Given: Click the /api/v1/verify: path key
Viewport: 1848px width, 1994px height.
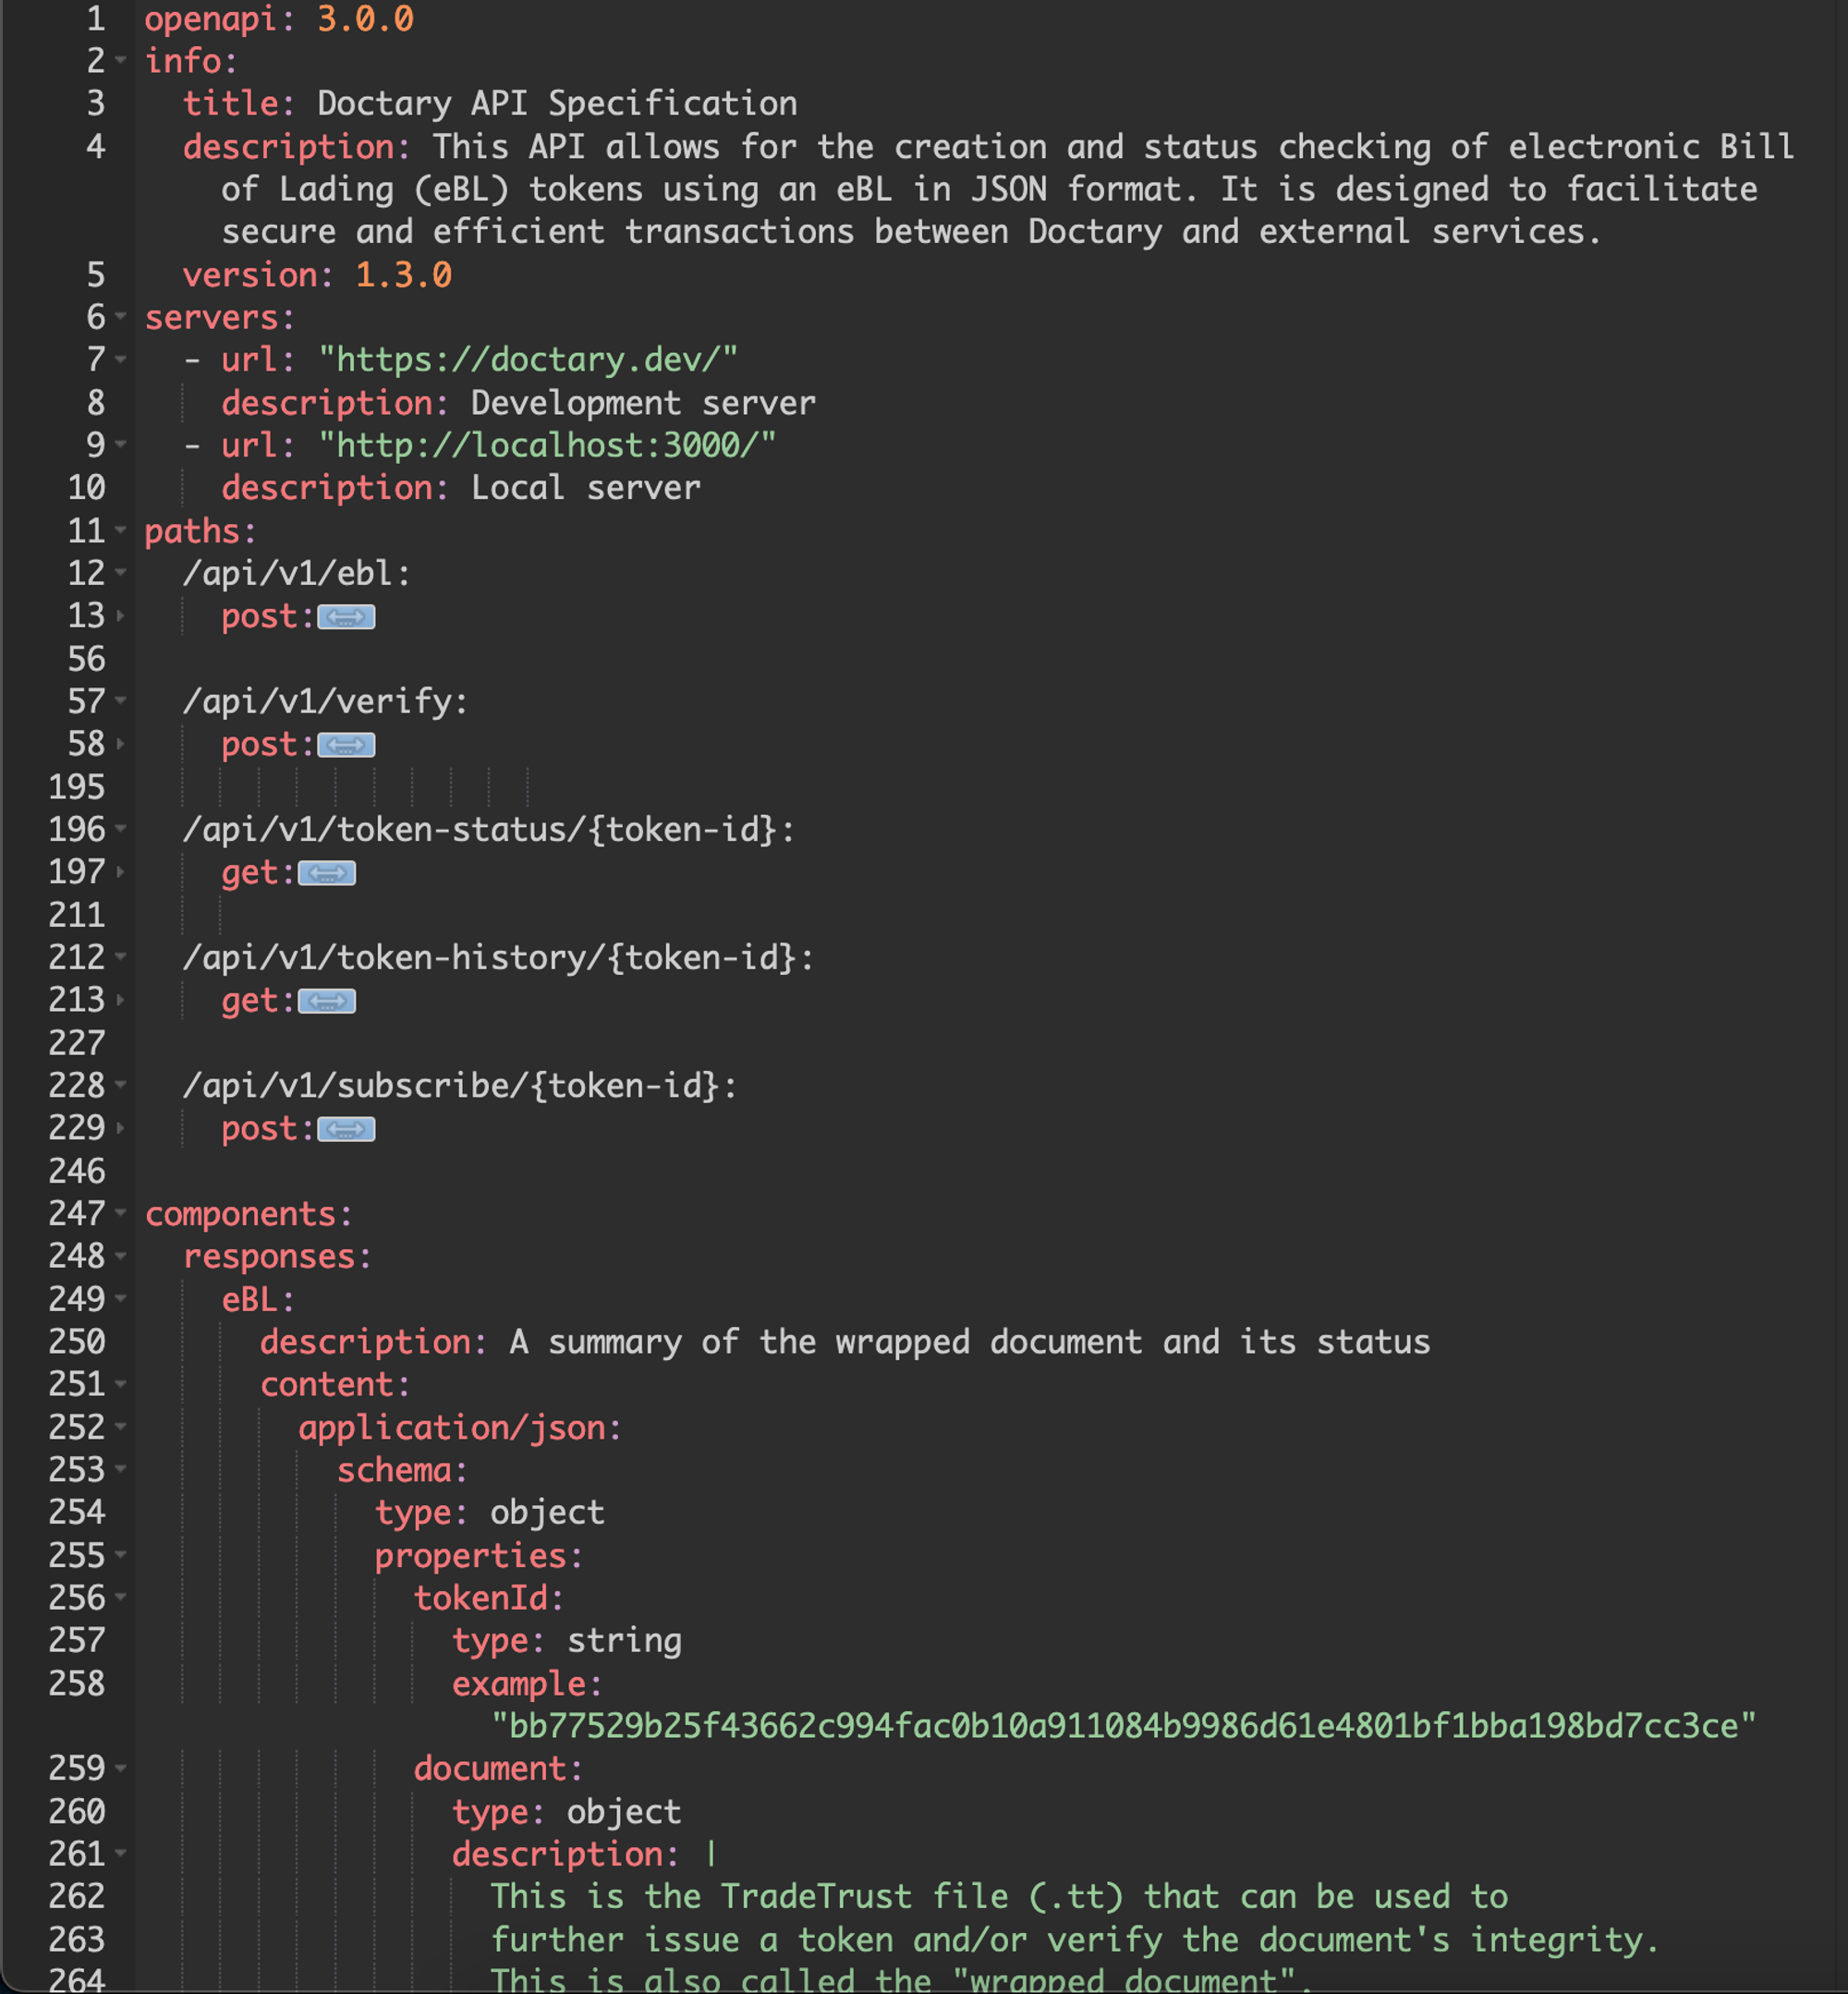Looking at the screenshot, I should pos(326,701).
